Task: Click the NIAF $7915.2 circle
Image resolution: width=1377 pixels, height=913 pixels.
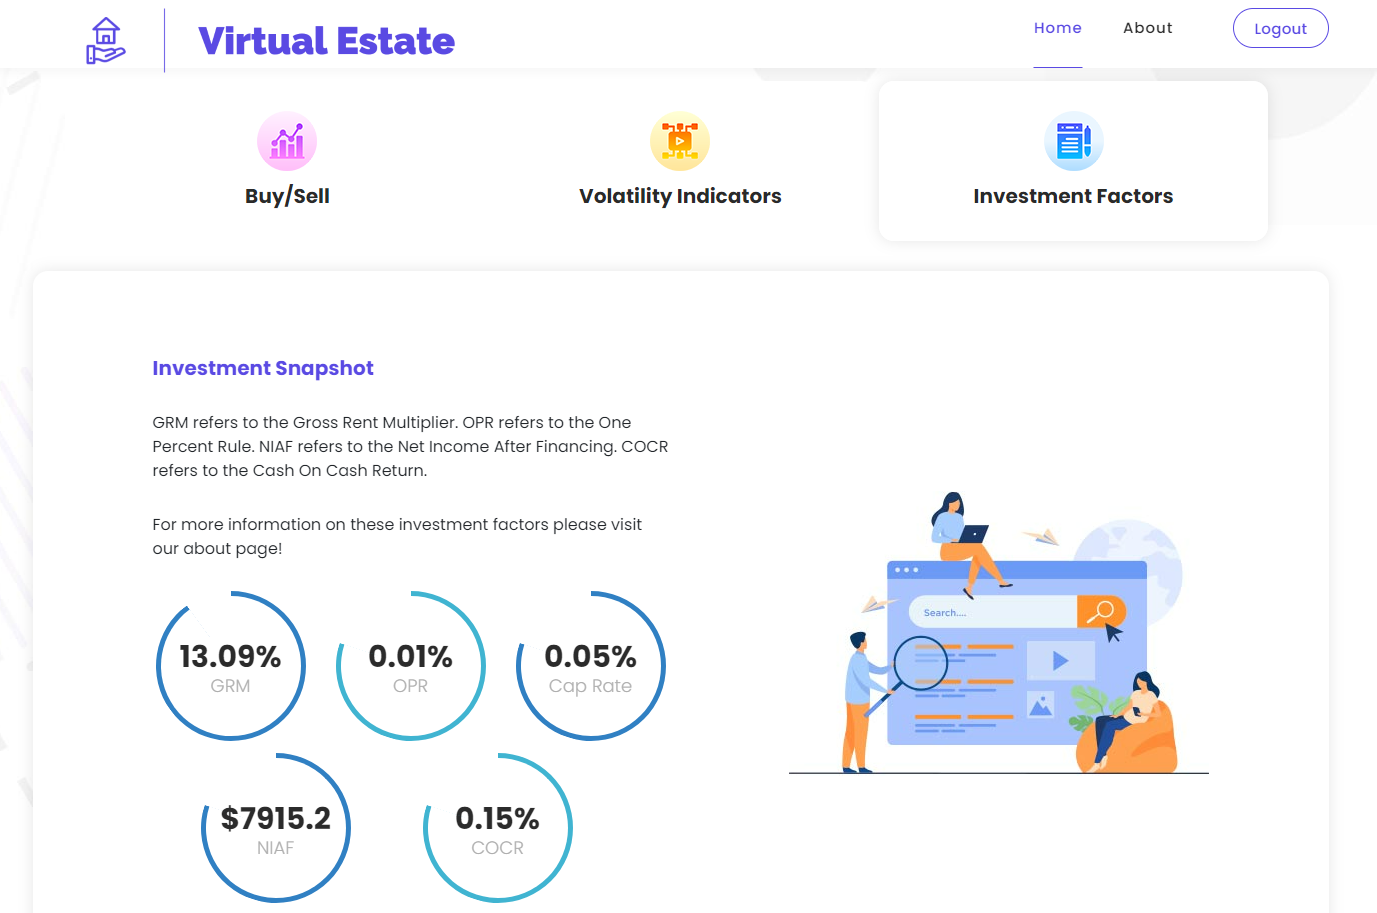Action: point(276,828)
